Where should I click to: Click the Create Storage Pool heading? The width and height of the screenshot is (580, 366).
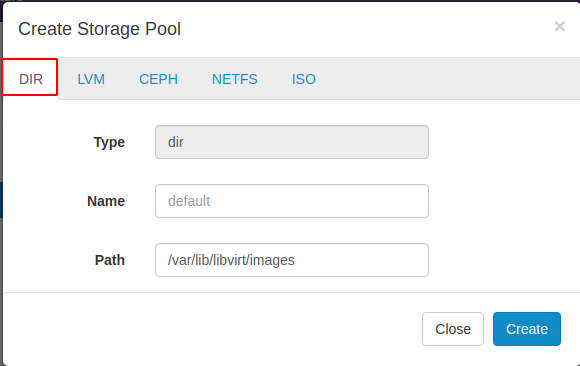[100, 29]
